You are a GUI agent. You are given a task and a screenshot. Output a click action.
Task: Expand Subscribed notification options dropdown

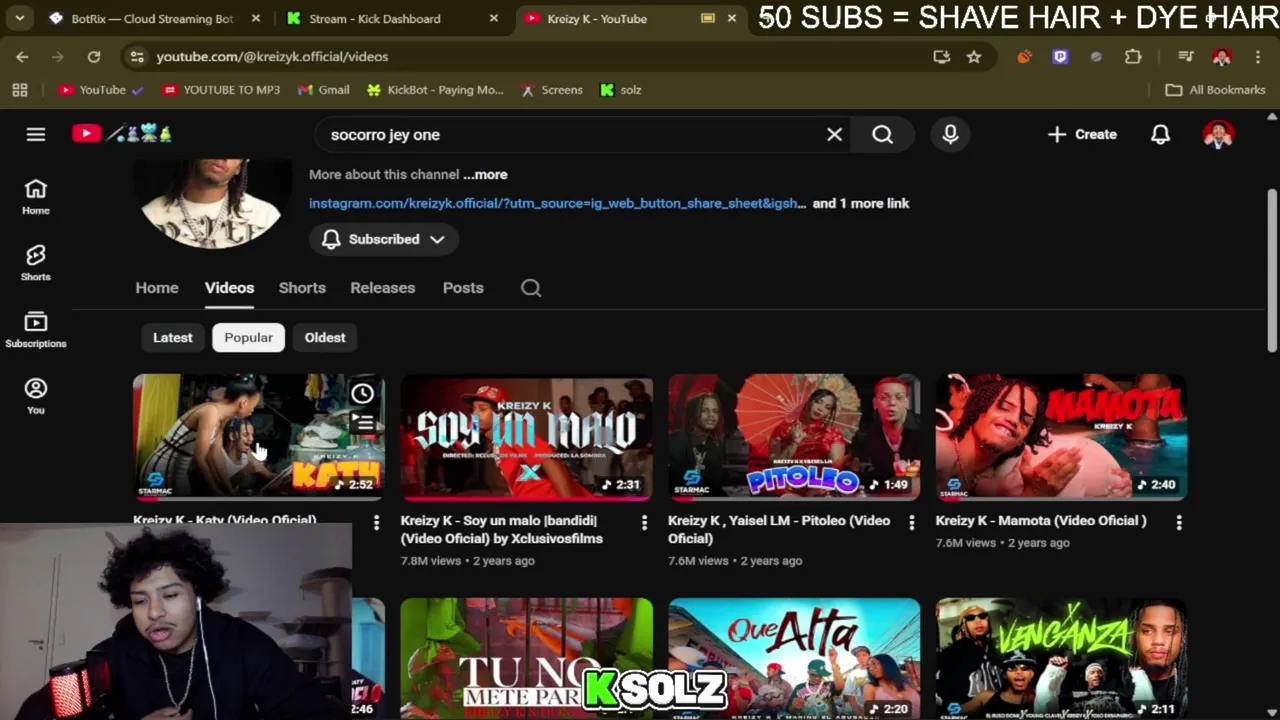coord(437,239)
